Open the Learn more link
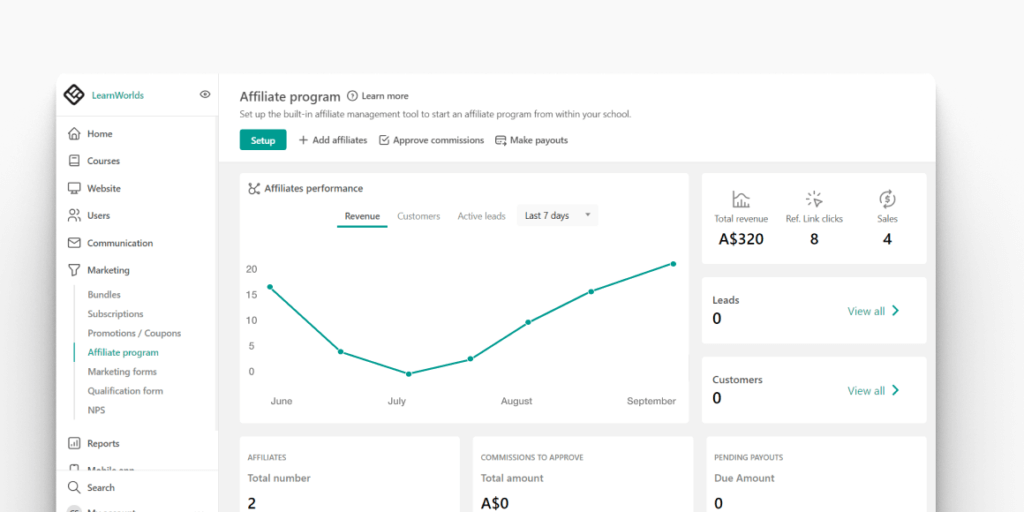This screenshot has height=512, width=1024. (385, 96)
